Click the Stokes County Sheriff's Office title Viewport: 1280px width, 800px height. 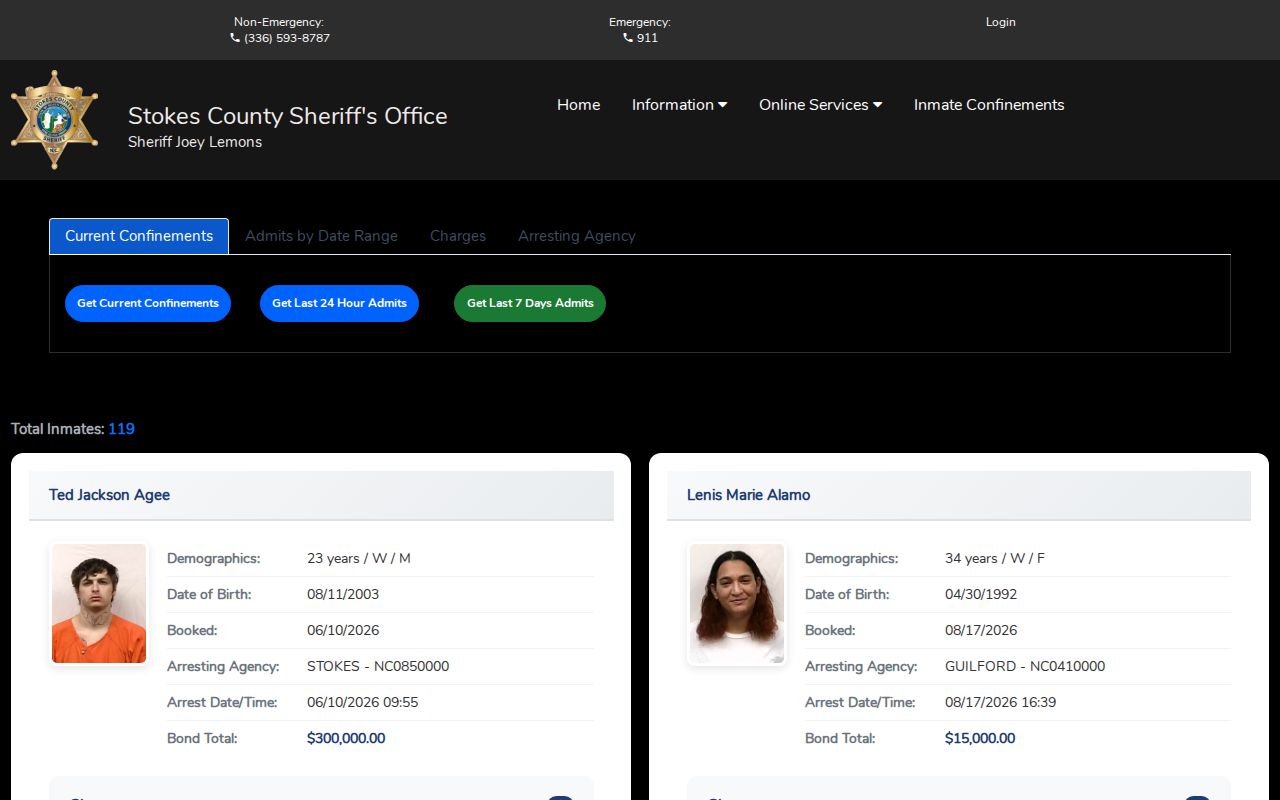(x=288, y=116)
